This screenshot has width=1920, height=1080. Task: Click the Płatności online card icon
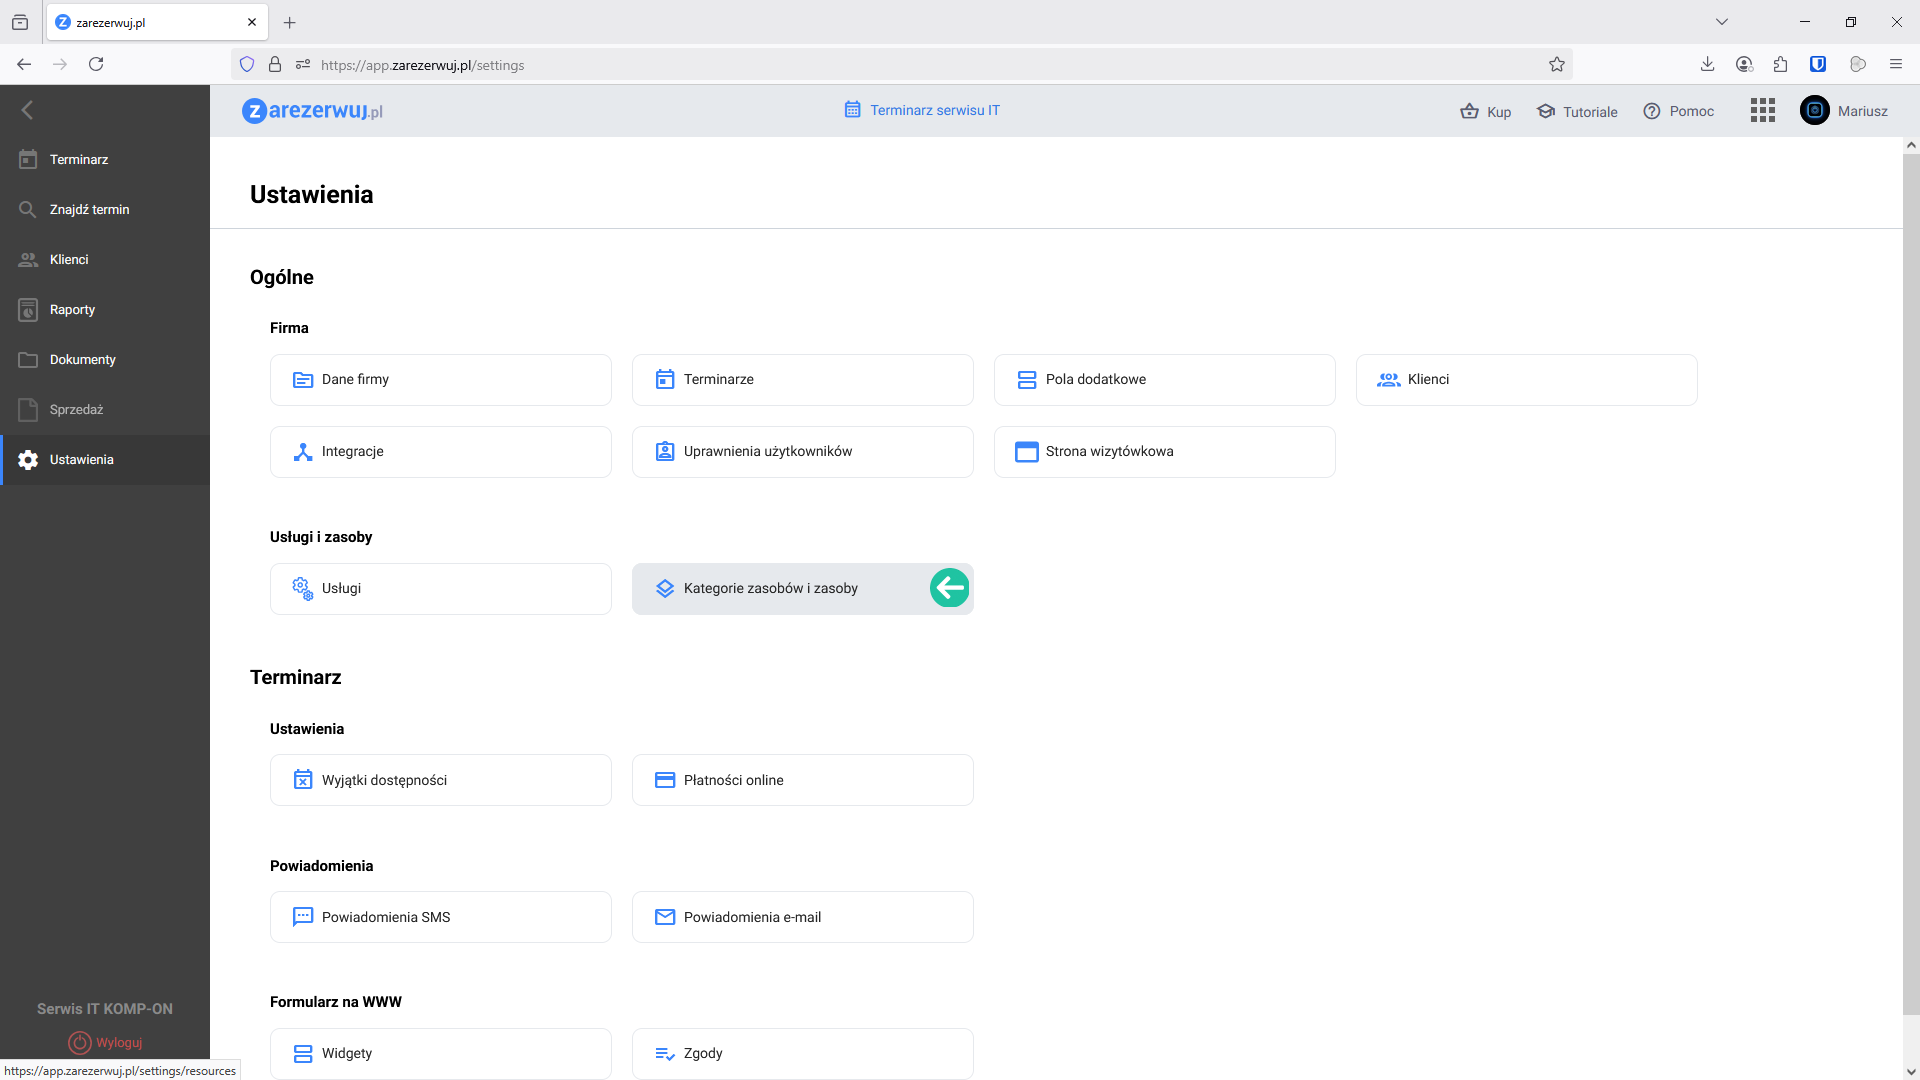tap(665, 780)
